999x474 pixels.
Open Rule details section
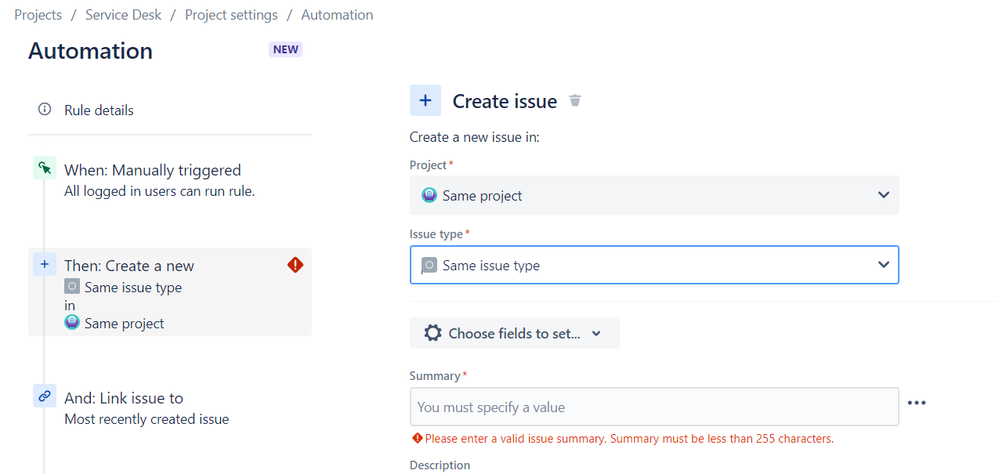click(99, 110)
